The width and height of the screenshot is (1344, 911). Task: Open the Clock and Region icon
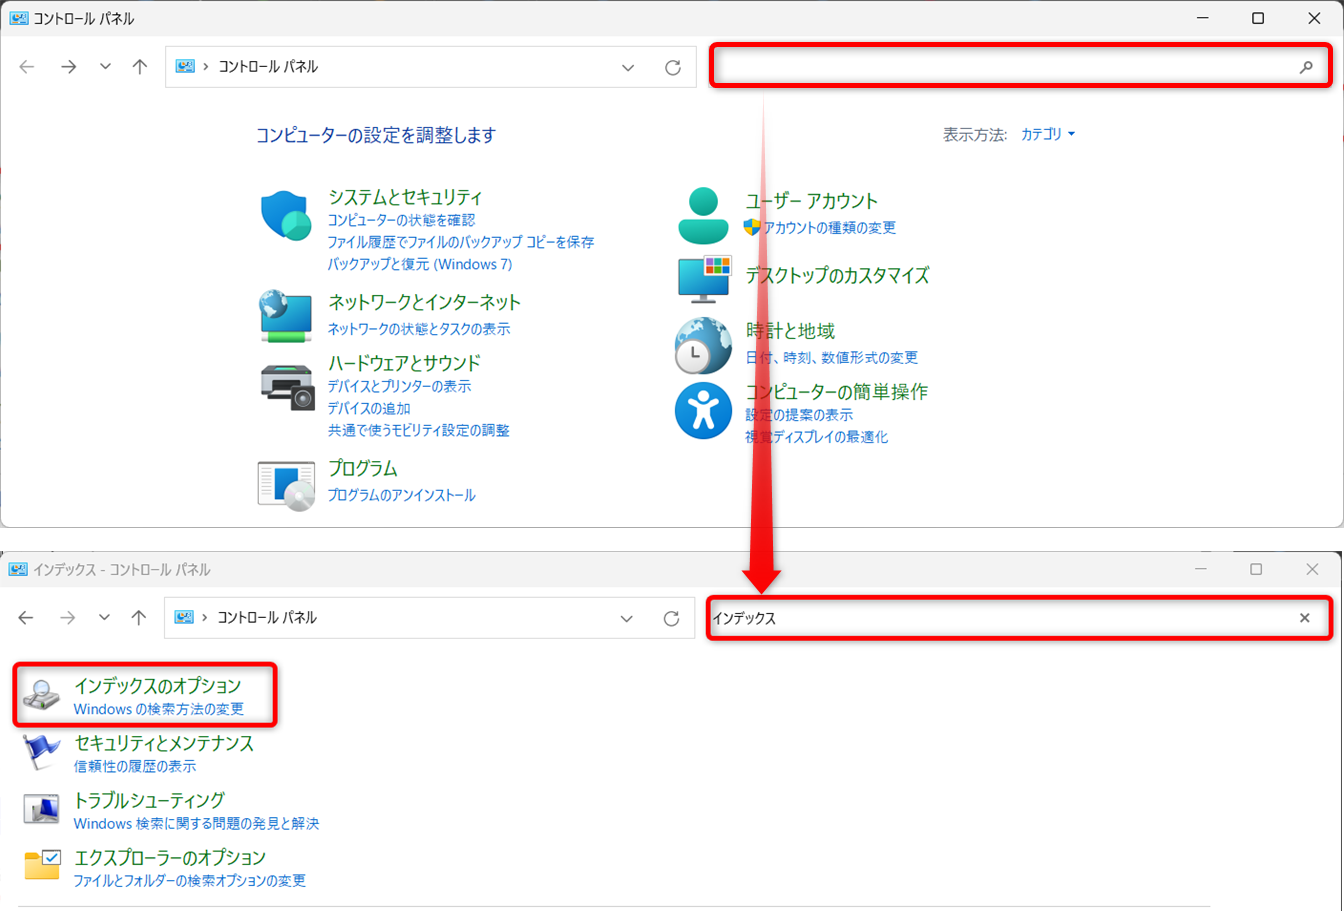click(704, 345)
